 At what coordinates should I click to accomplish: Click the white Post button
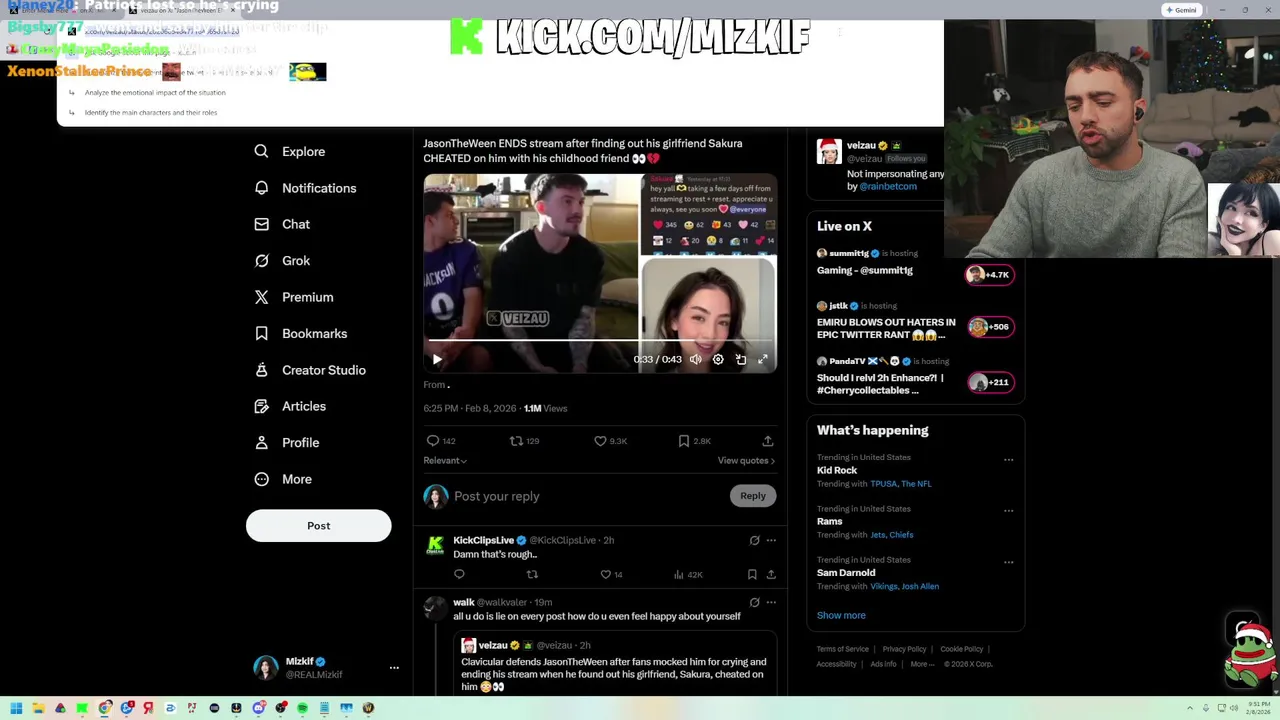318,526
